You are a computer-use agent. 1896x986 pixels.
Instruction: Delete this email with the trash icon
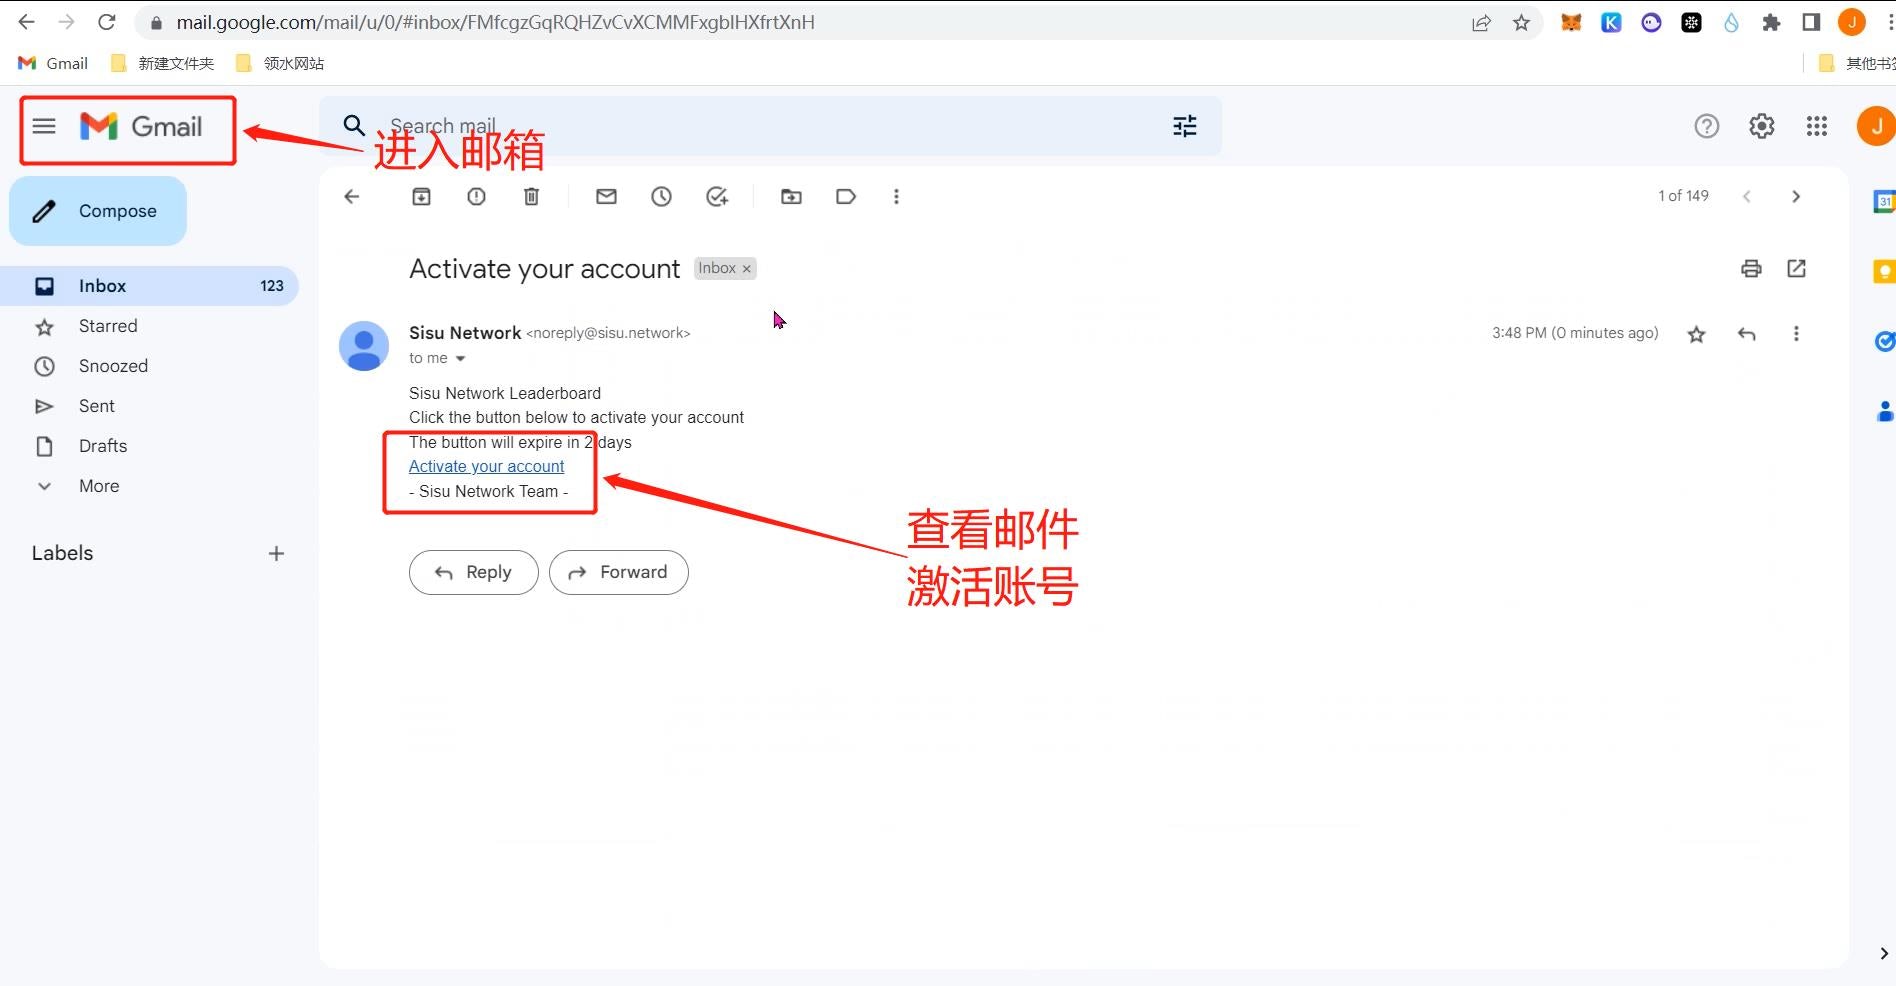(531, 196)
